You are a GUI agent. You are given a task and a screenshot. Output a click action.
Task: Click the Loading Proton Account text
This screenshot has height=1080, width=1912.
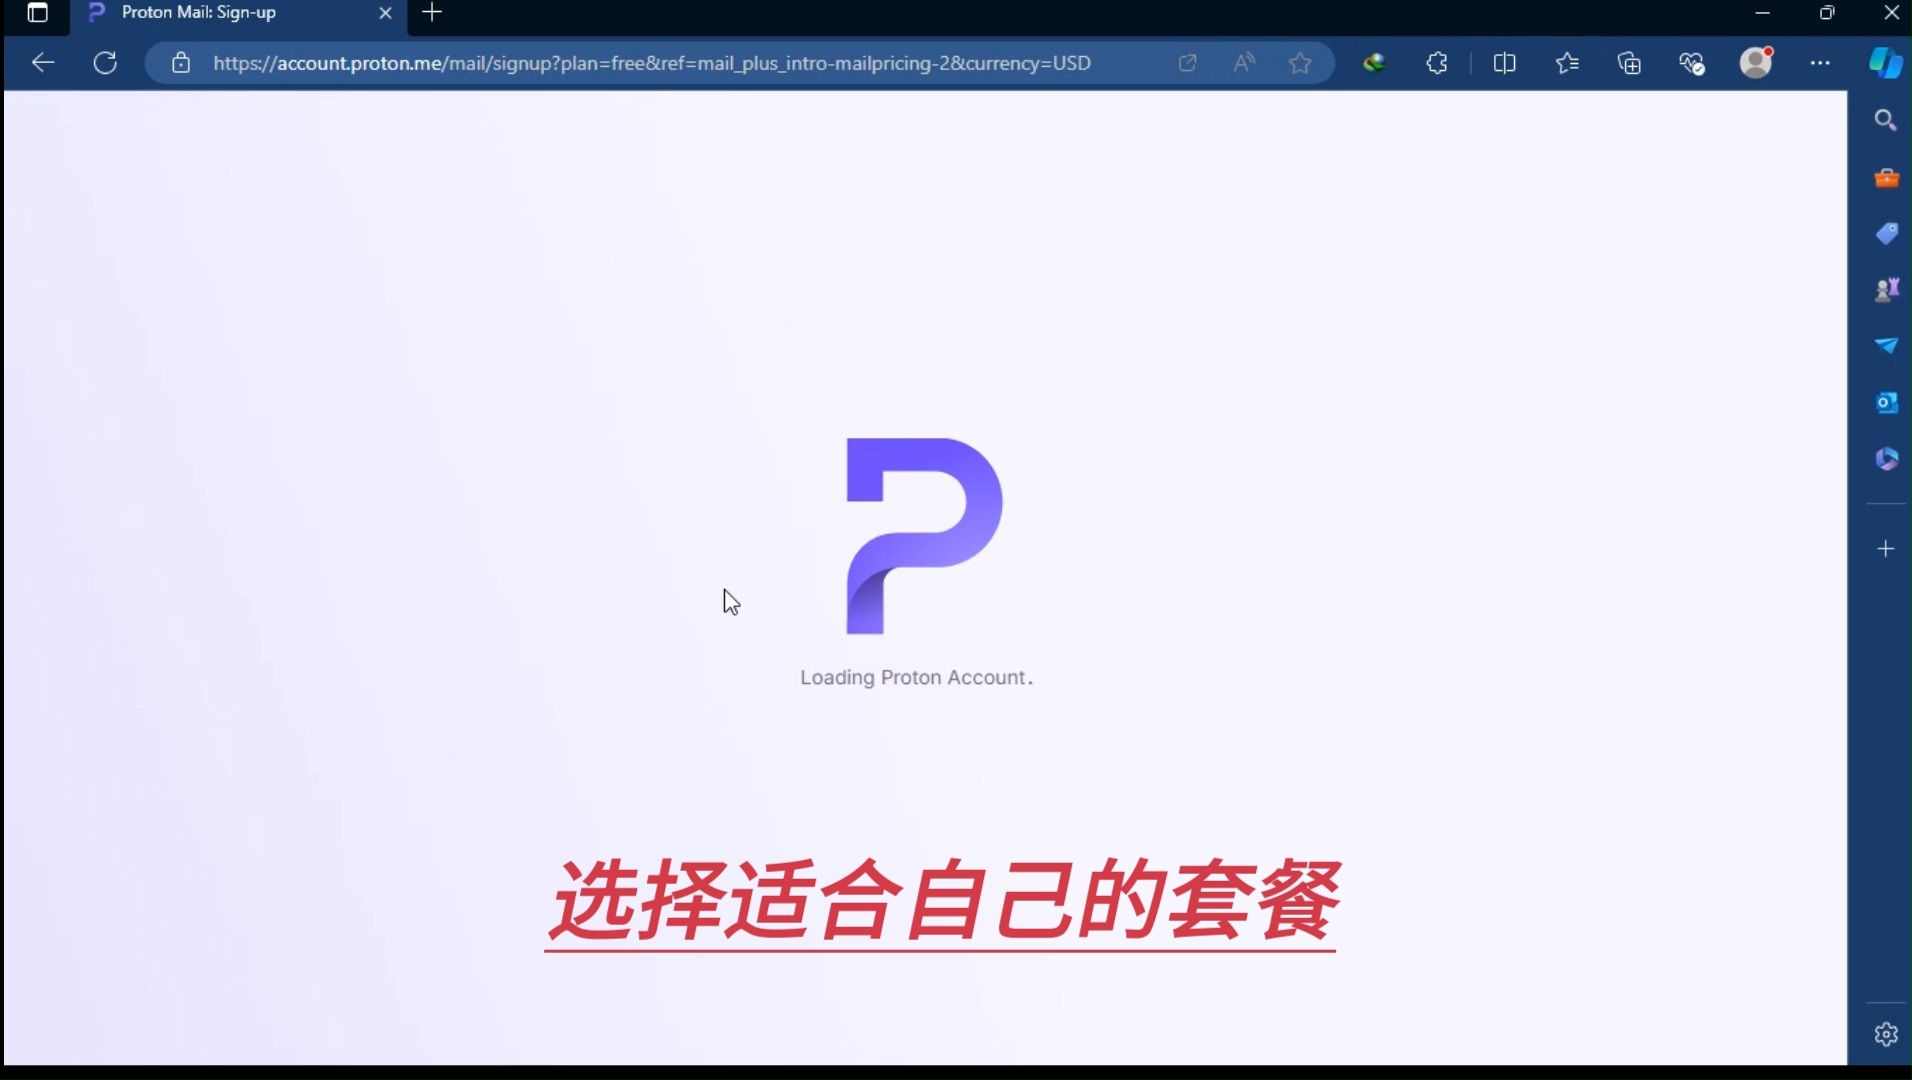pyautogui.click(x=916, y=677)
